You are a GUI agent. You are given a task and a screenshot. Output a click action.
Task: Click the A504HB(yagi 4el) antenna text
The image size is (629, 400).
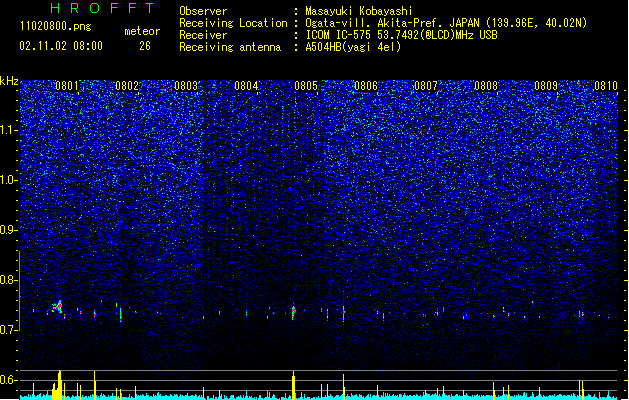[x=353, y=47]
